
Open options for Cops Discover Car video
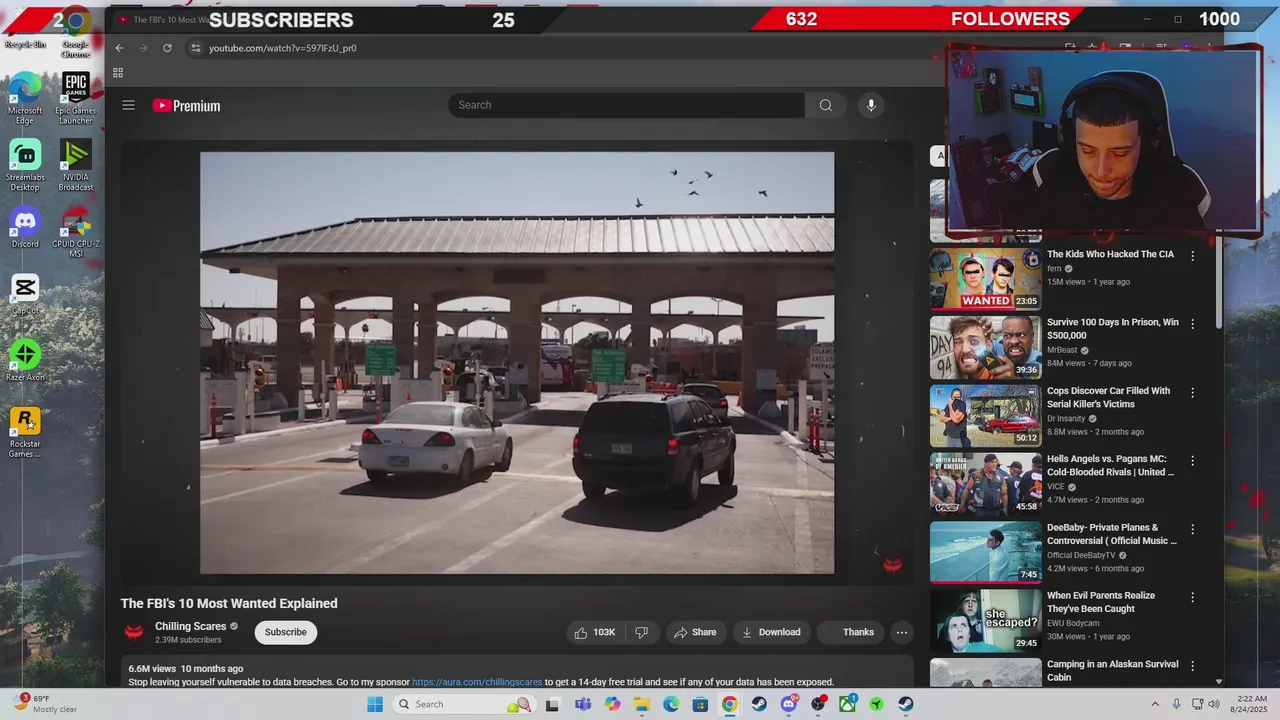tap(1192, 393)
